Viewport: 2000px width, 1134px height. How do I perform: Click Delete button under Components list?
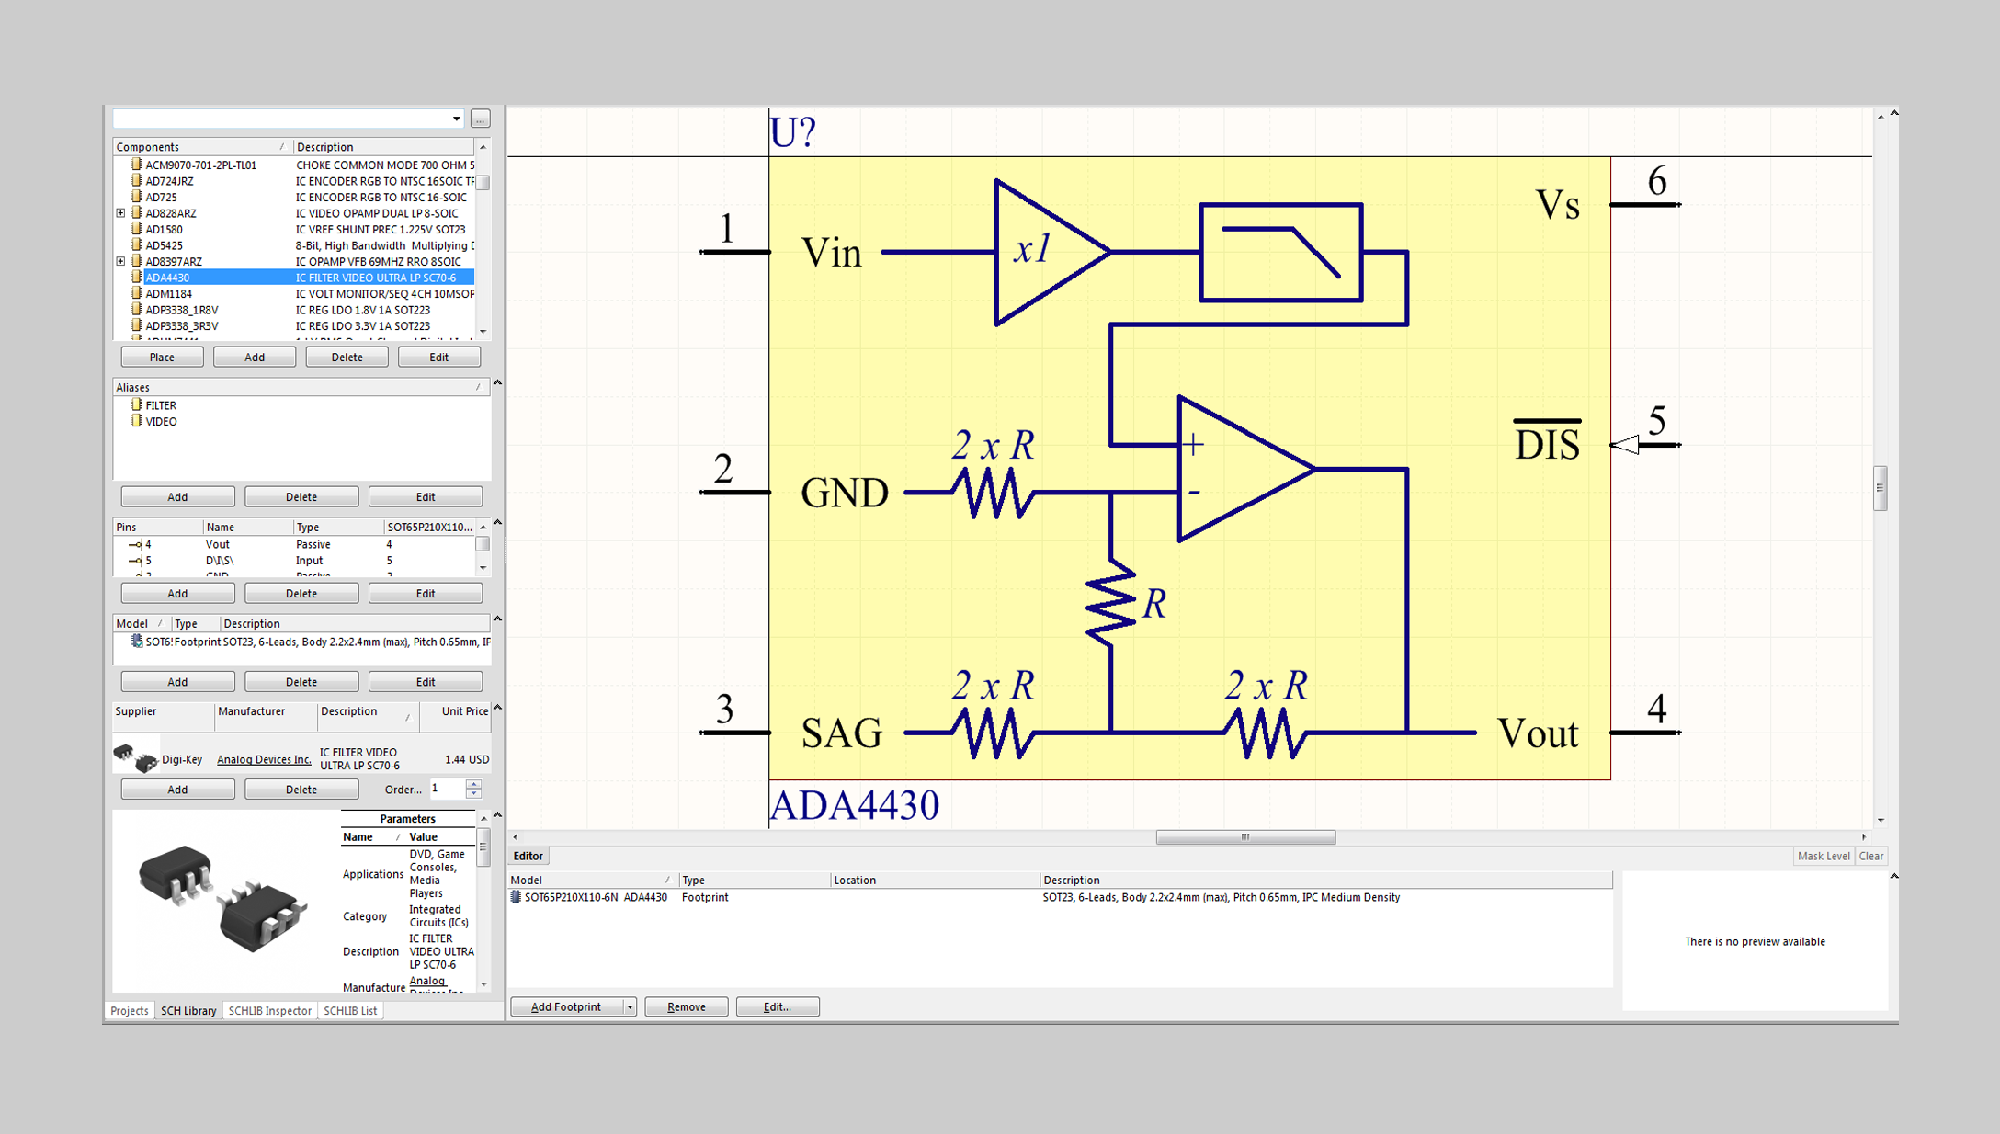347,357
